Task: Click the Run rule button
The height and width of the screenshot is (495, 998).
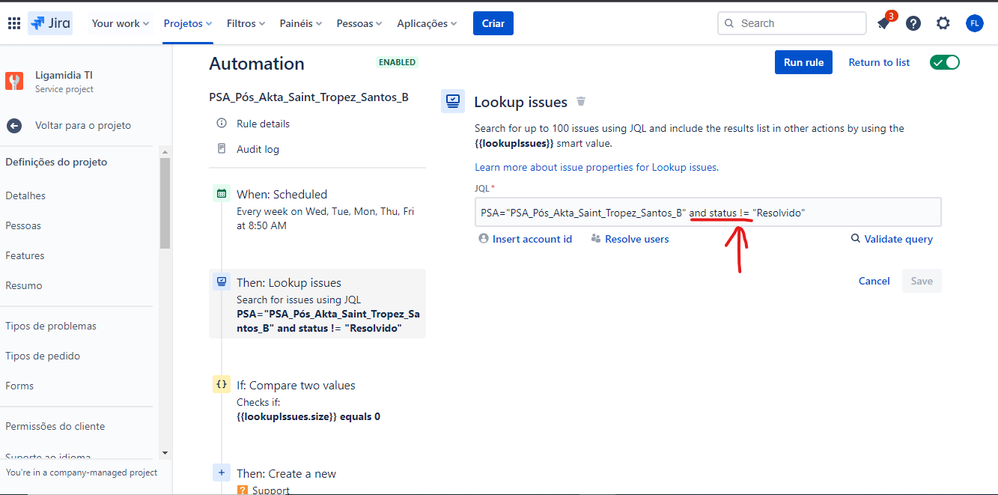Action: click(x=803, y=62)
